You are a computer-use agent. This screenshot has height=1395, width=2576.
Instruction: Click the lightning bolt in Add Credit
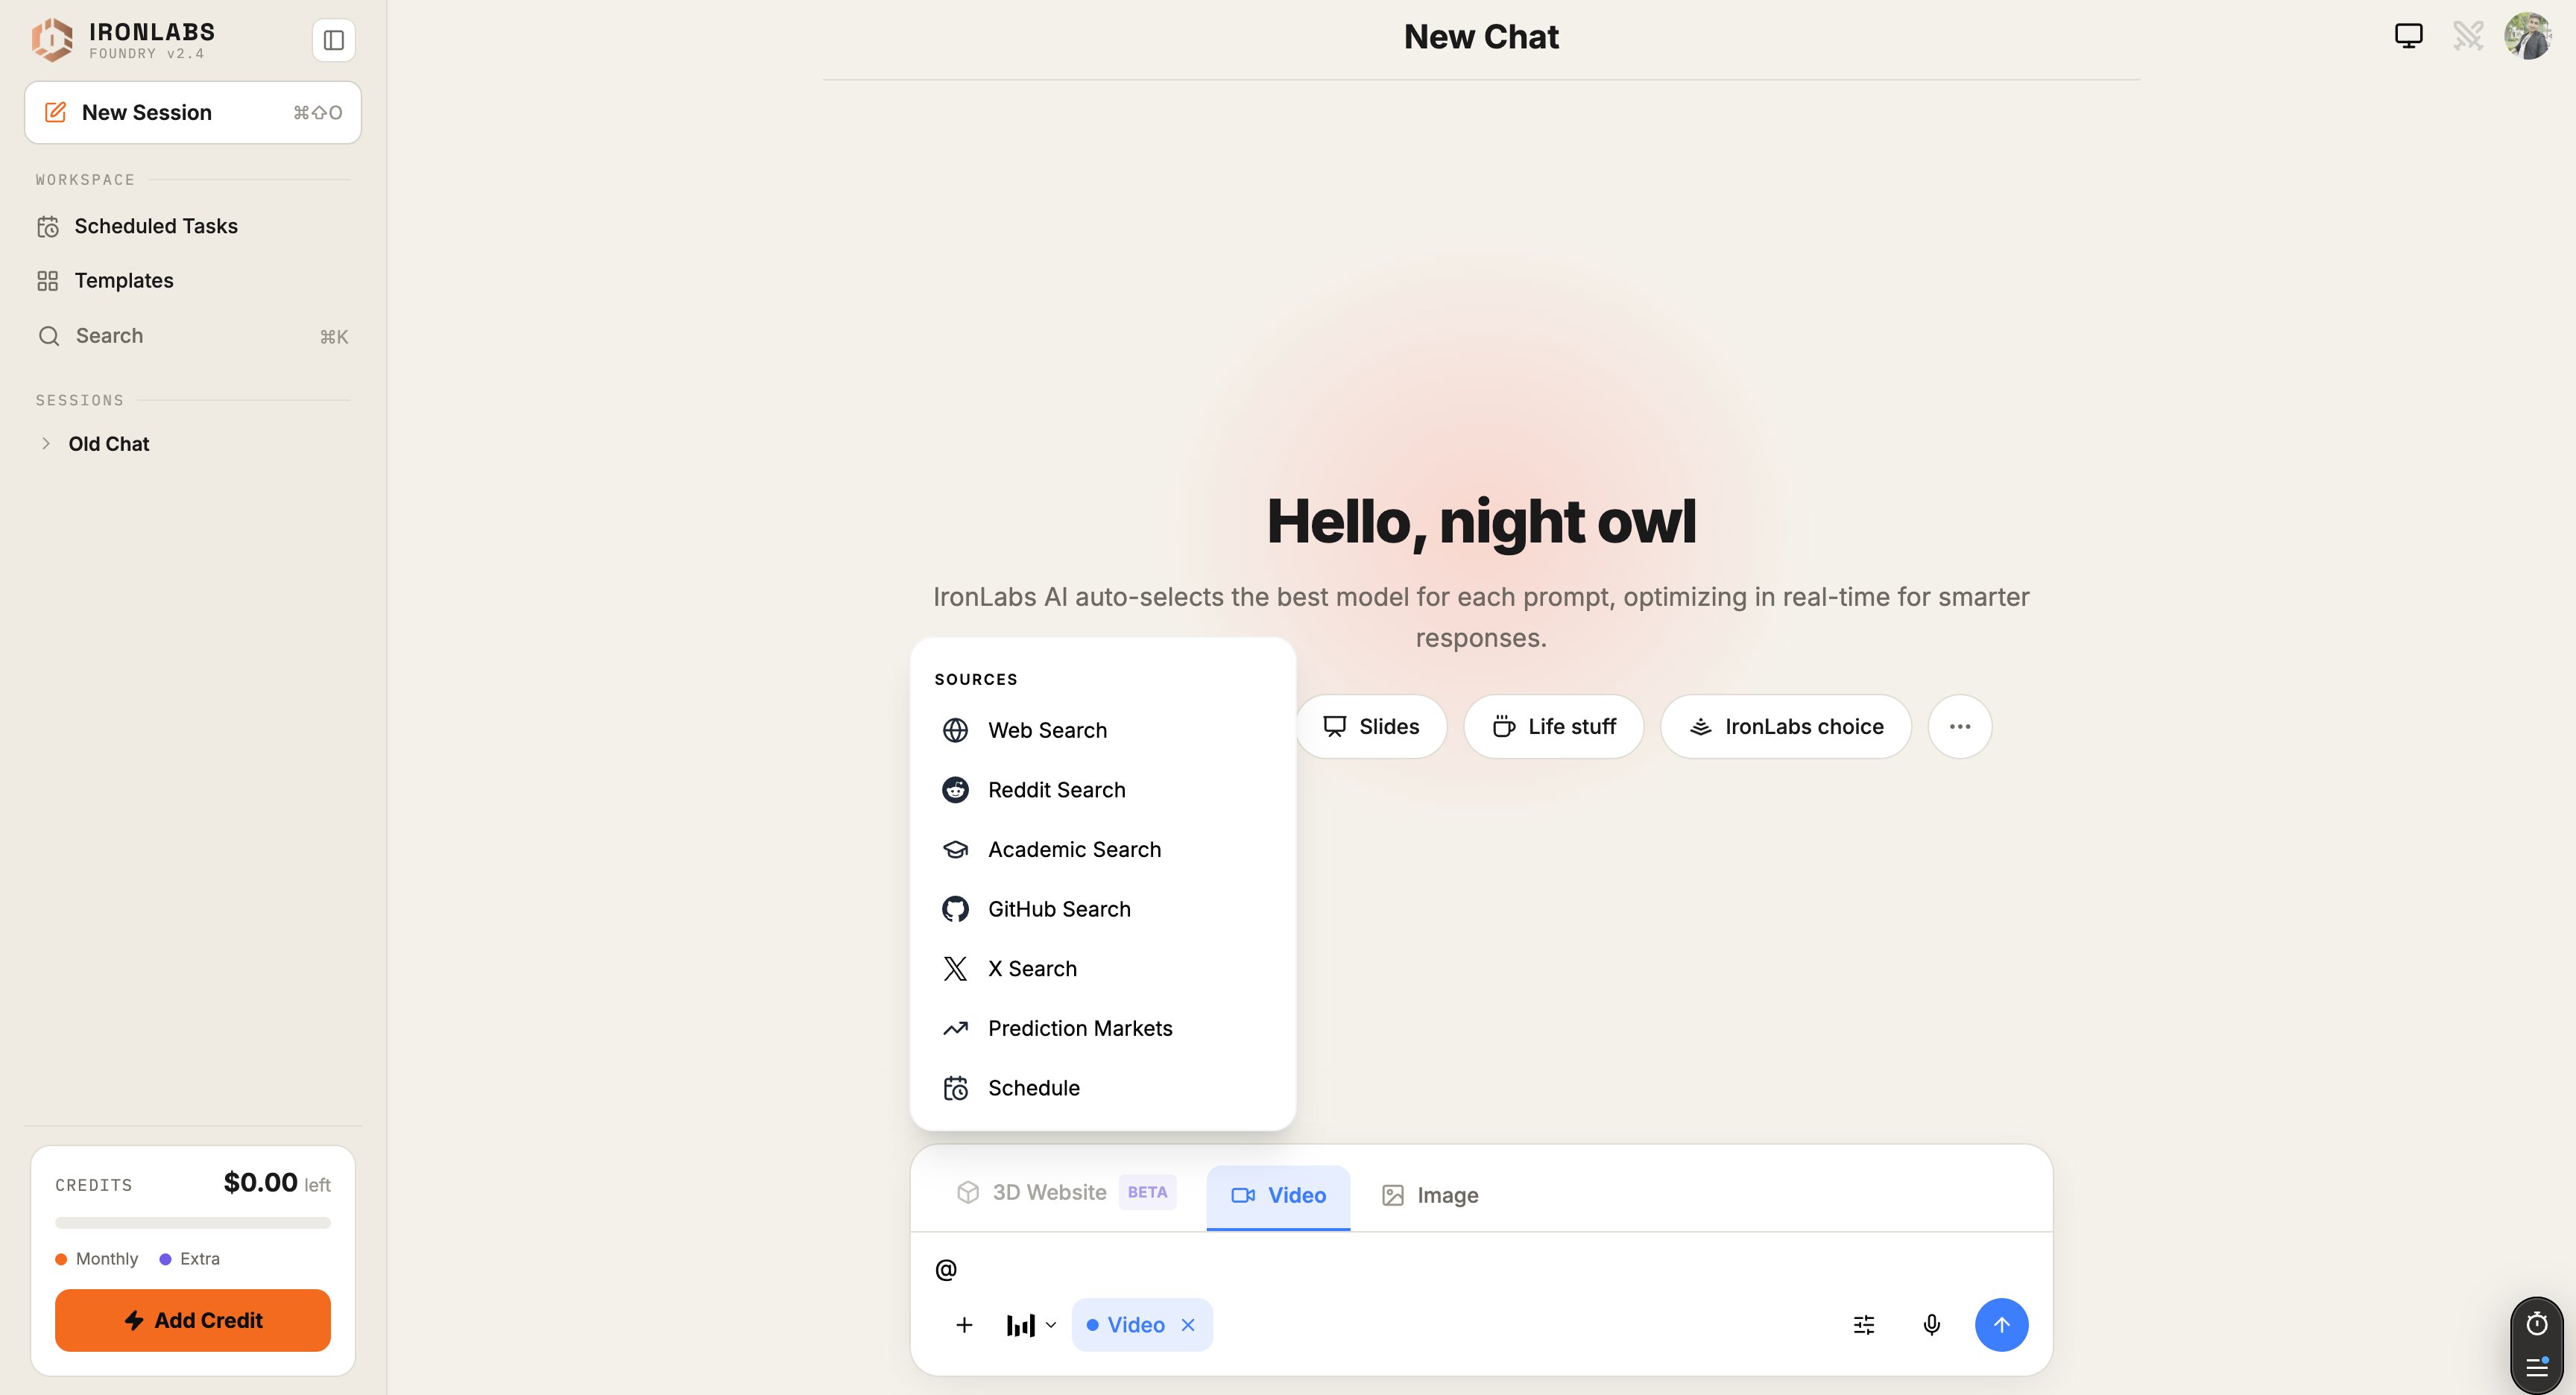[134, 1321]
